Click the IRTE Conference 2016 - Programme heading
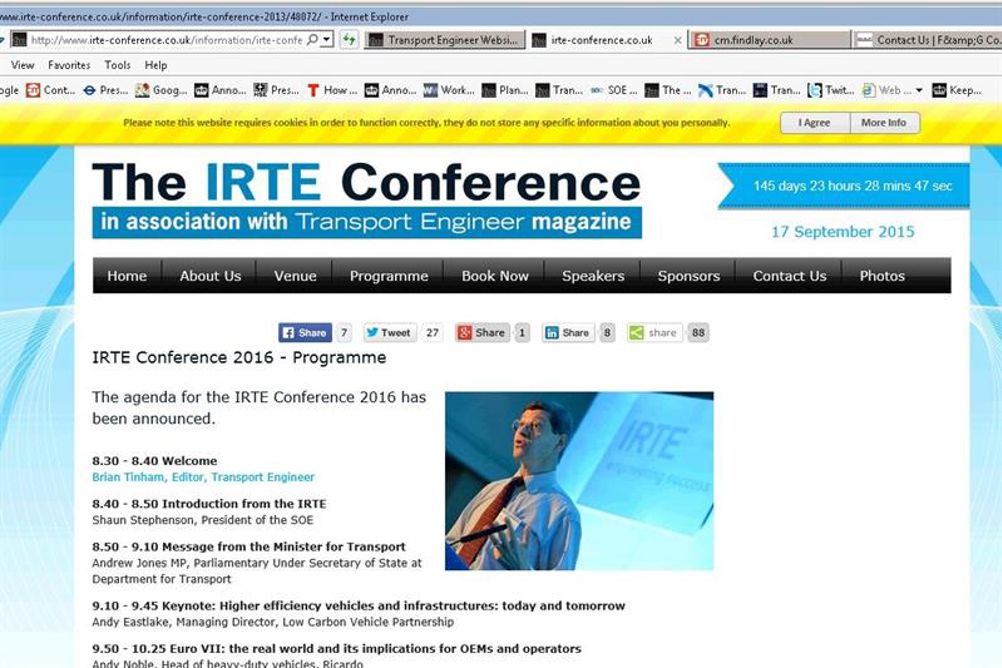This screenshot has height=668, width=1002. click(x=239, y=357)
